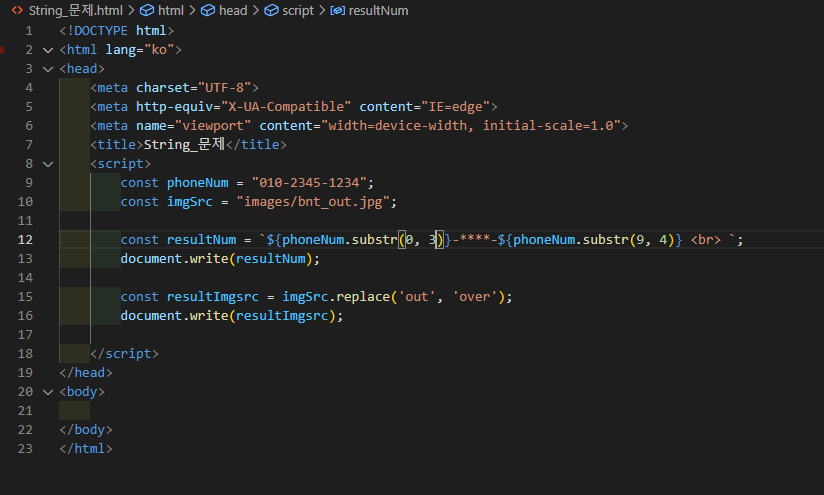Click the HTML file icon in breadcrumb
824x495 pixels.
tap(17, 10)
